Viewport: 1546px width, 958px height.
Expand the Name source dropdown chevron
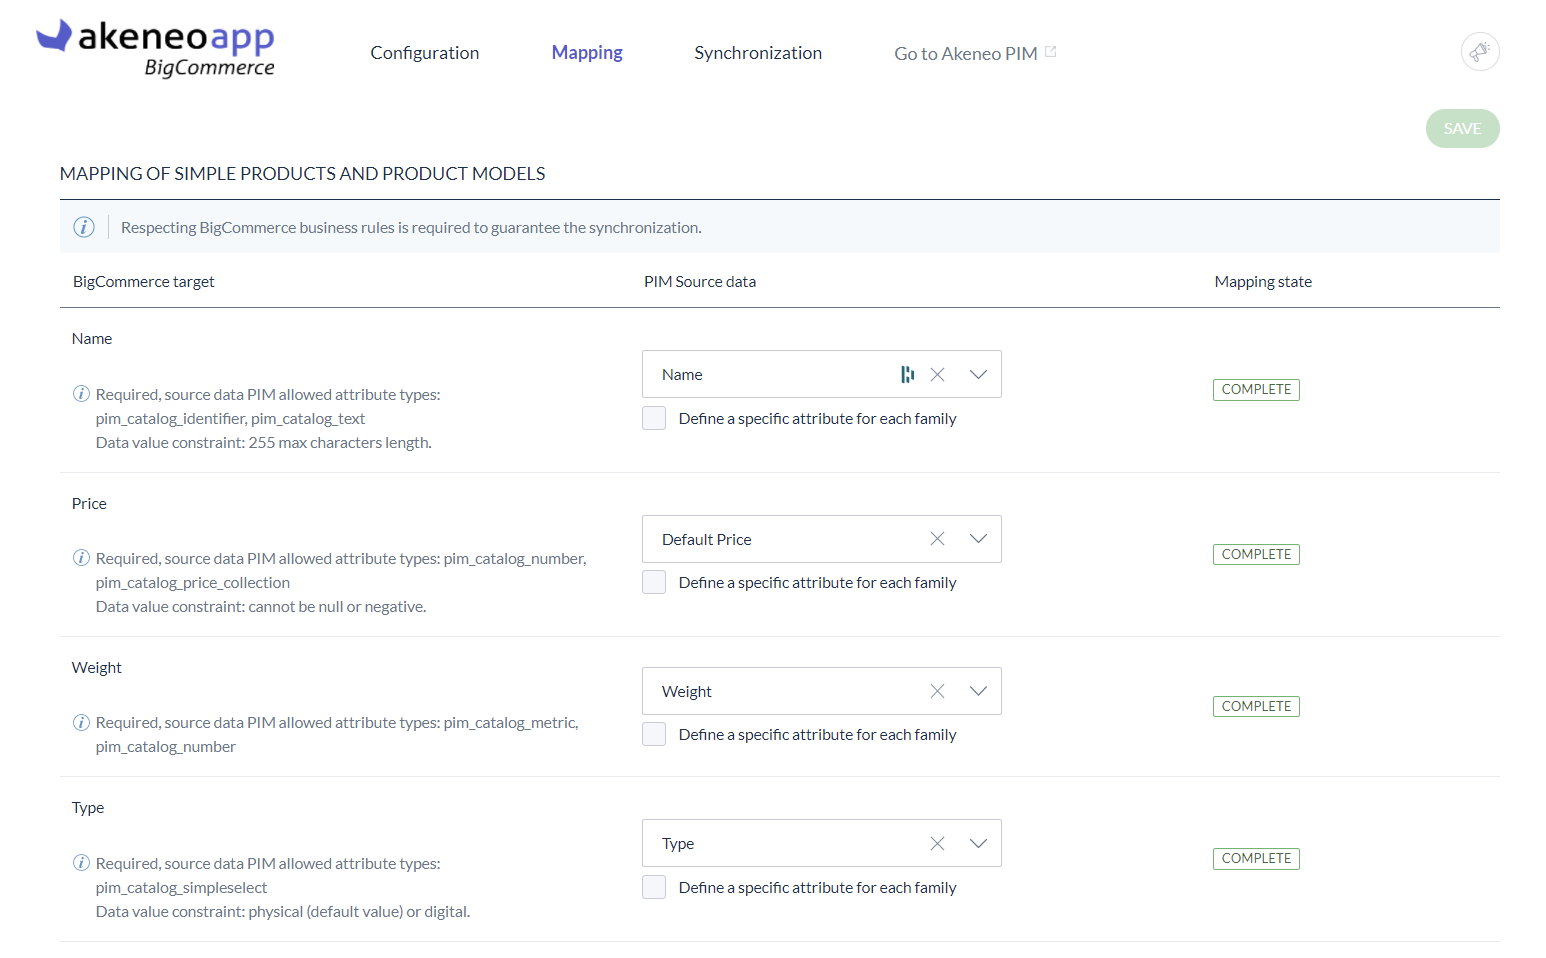[978, 374]
